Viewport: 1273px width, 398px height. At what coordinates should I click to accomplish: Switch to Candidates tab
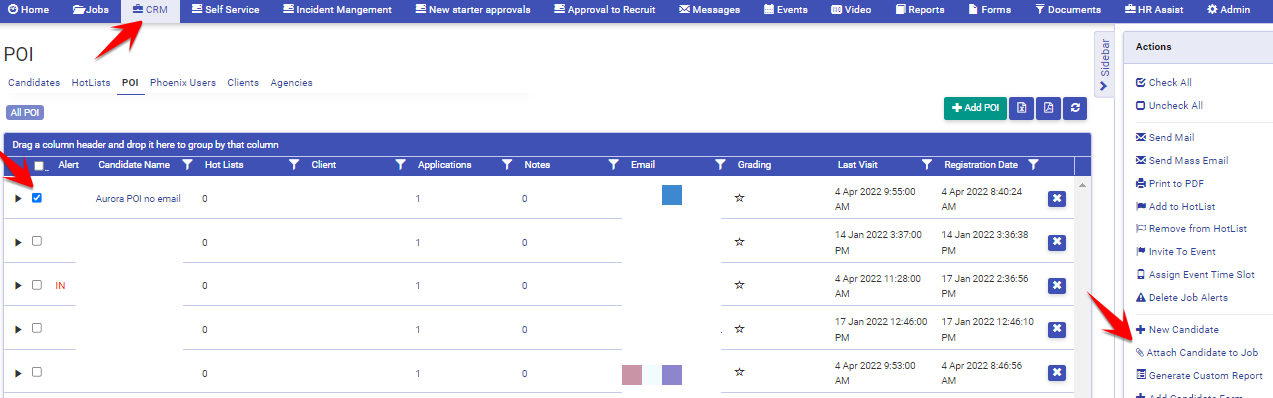[x=34, y=83]
